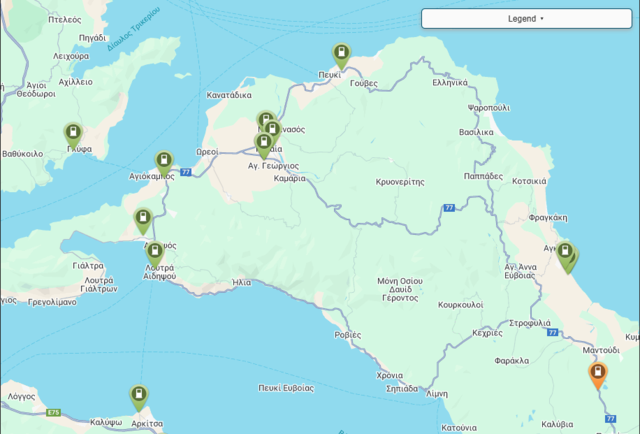The width and height of the screenshot is (640, 434).
Task: Click the Κουρκουλοί place label
Action: tap(460, 305)
